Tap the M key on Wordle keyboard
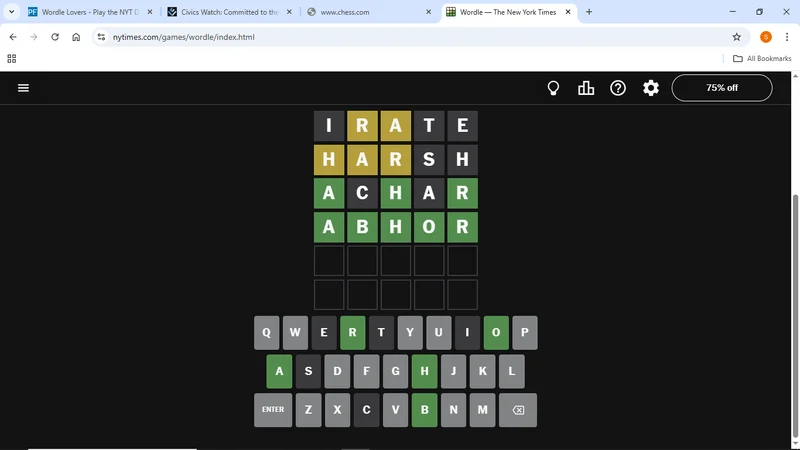Viewport: 800px width, 450px height. [483, 410]
